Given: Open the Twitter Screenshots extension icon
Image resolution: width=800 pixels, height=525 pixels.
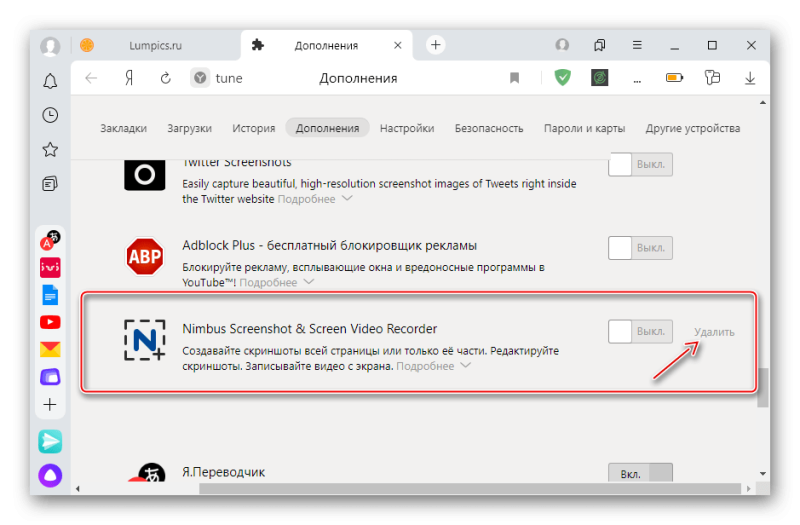Looking at the screenshot, I should (145, 175).
